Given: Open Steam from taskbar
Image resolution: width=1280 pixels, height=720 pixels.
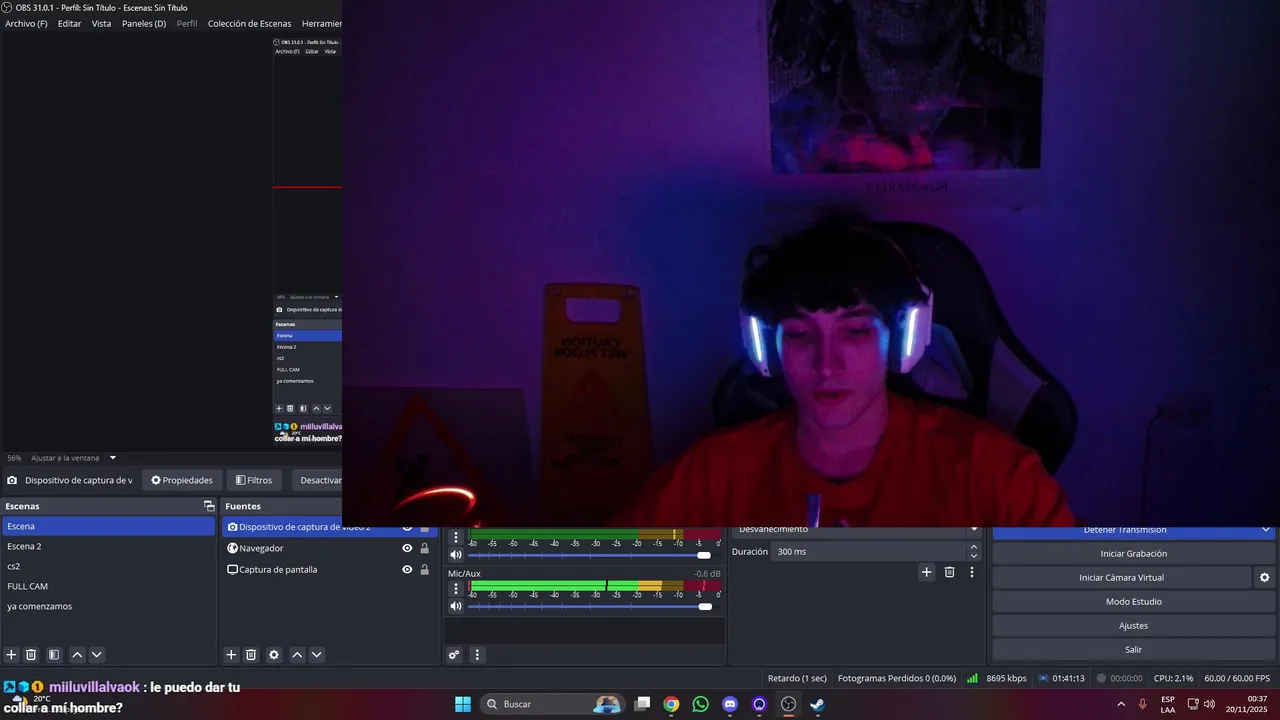Looking at the screenshot, I should coord(817,704).
